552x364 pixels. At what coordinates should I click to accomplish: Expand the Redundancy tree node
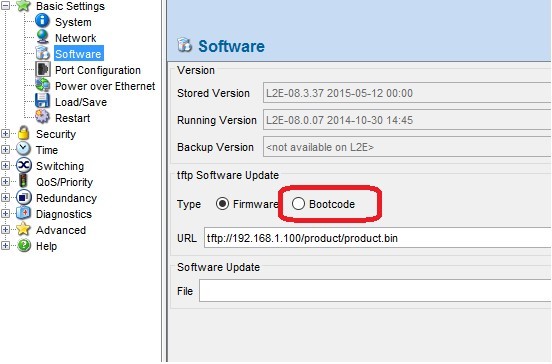[x=5, y=197]
